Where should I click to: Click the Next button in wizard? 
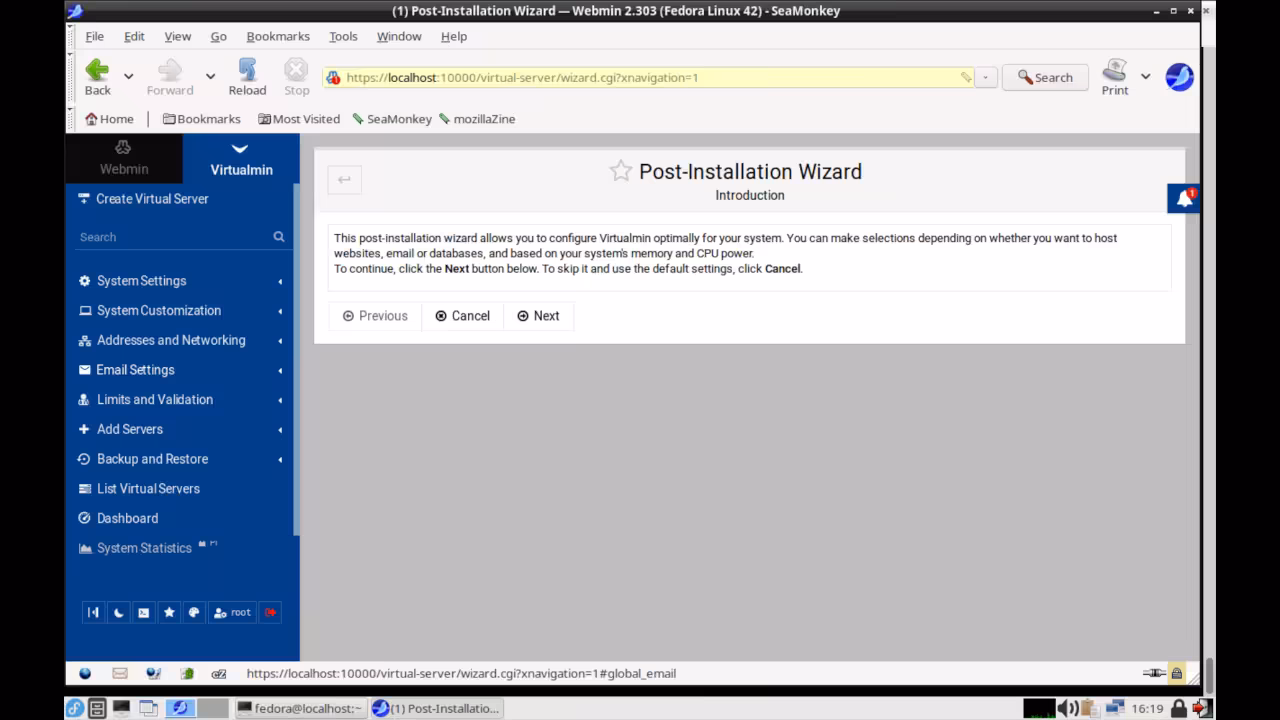pyautogui.click(x=538, y=316)
